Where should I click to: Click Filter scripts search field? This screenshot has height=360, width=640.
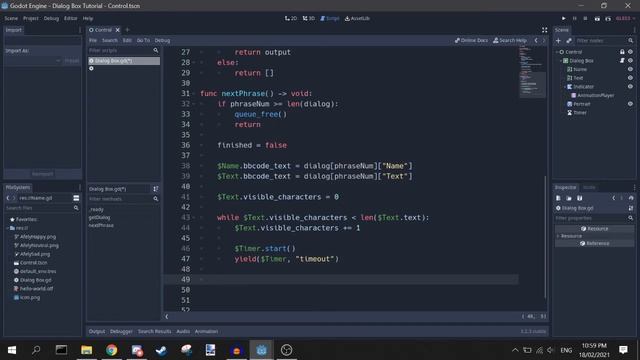coord(124,50)
